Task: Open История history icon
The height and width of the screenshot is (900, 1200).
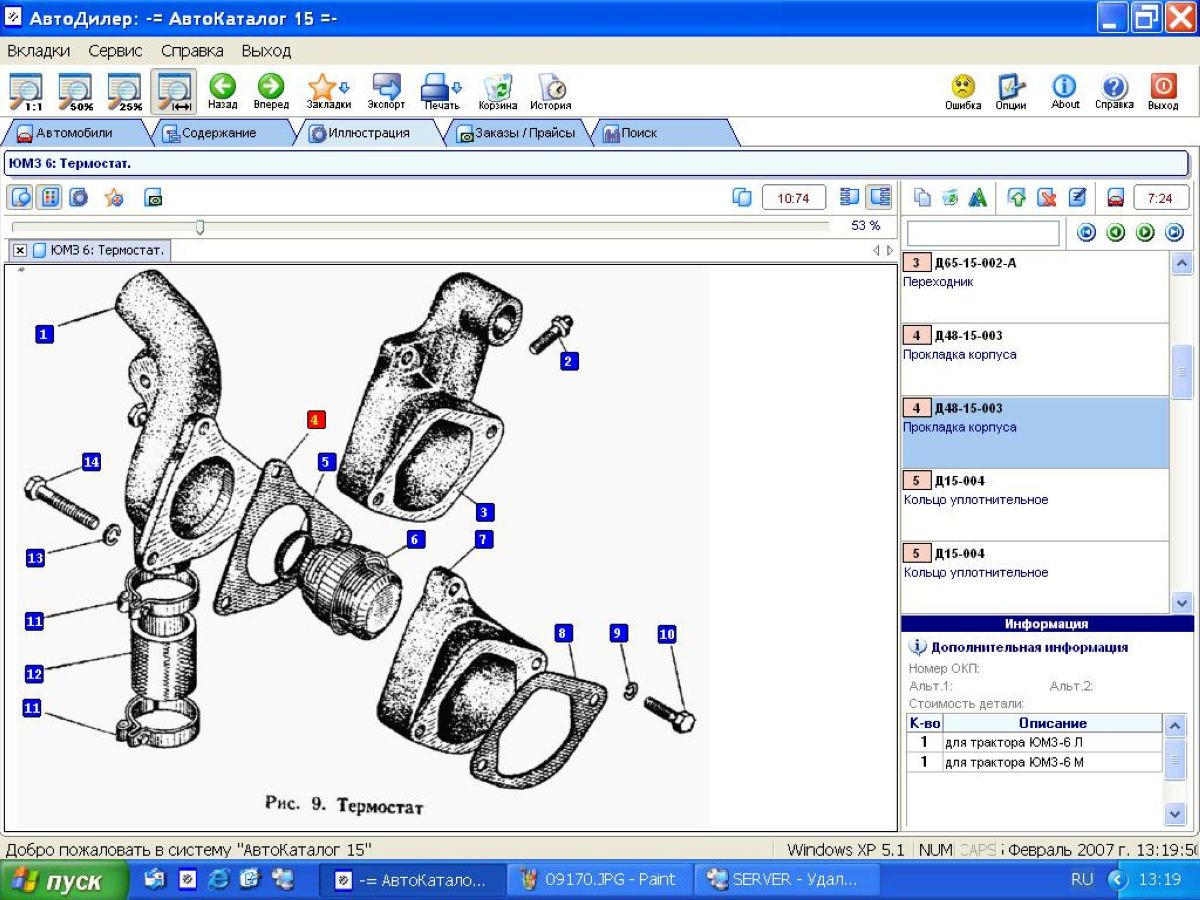Action: click(550, 91)
